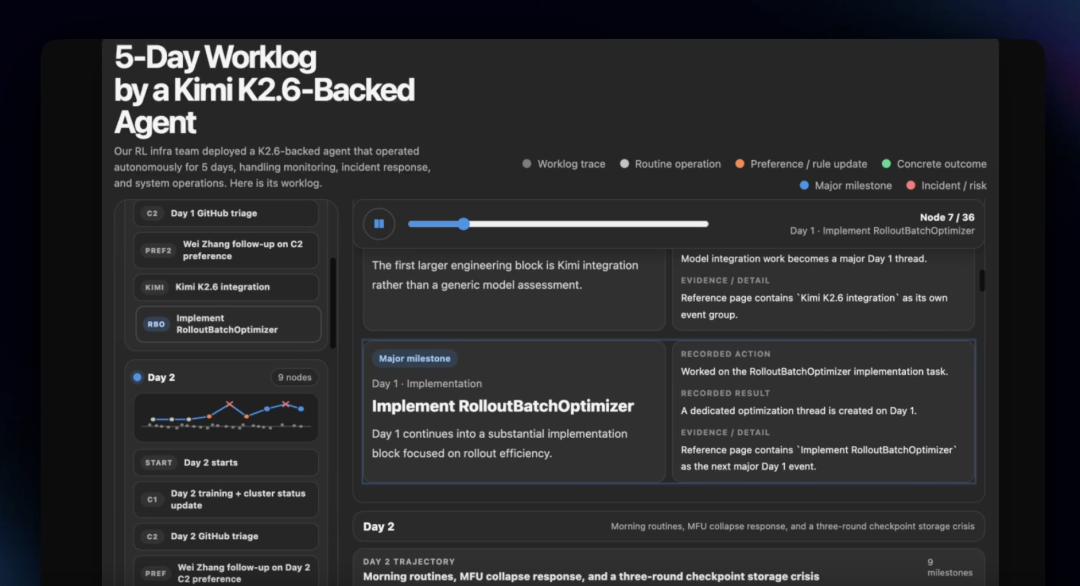Click the RBO badge icon in sidebar
Viewport: 1080px width, 586px height.
156,324
